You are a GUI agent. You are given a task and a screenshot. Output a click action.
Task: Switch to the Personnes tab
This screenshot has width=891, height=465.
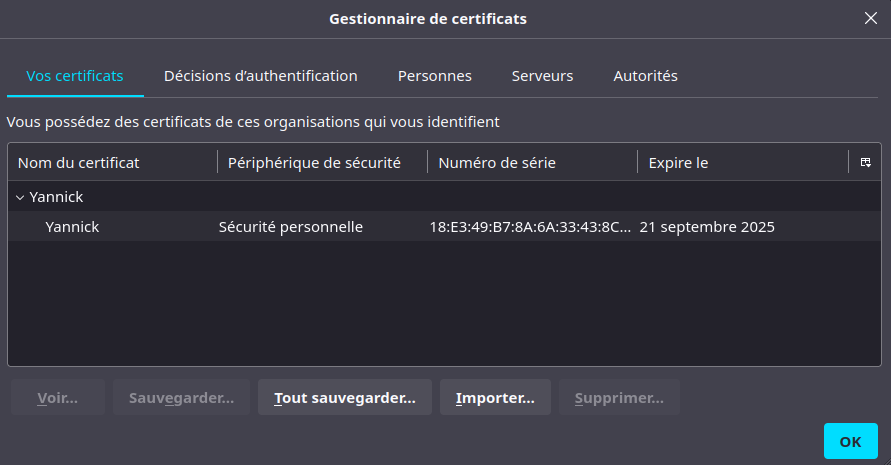click(x=434, y=76)
